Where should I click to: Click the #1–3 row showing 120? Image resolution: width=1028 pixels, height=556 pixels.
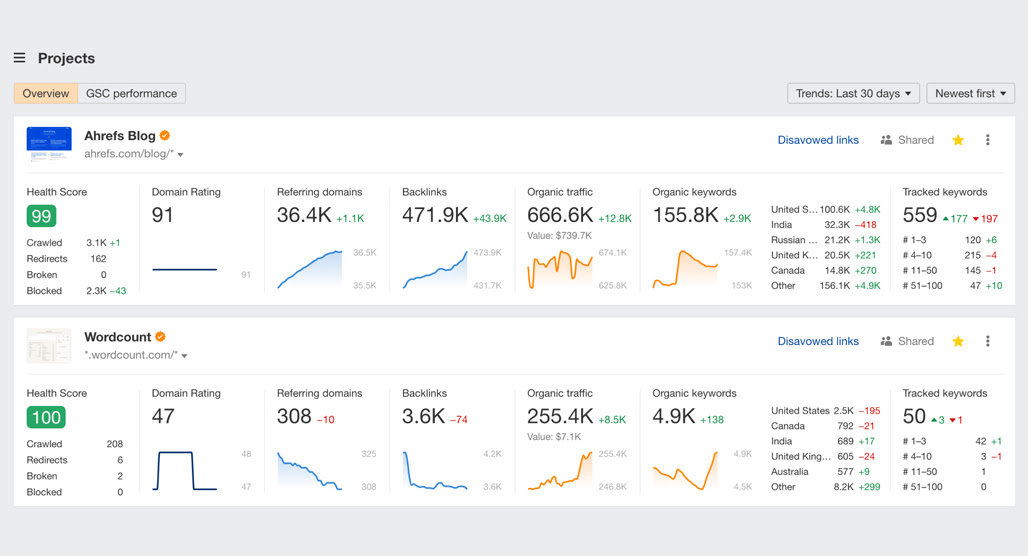point(950,240)
